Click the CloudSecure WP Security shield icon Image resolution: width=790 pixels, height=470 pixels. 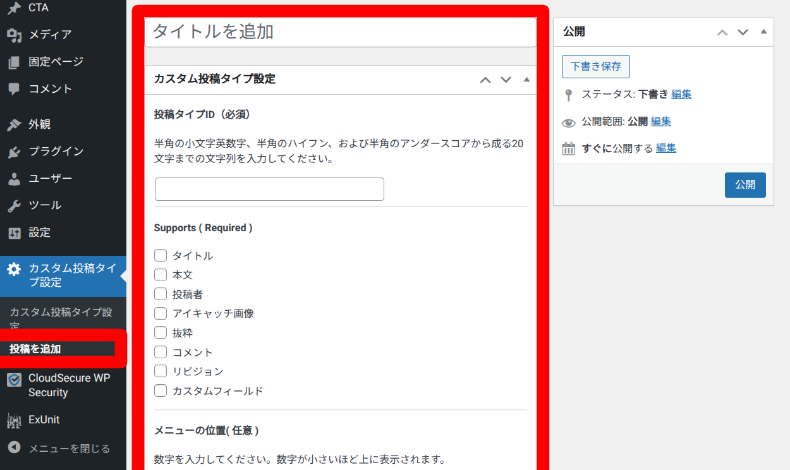pos(14,379)
